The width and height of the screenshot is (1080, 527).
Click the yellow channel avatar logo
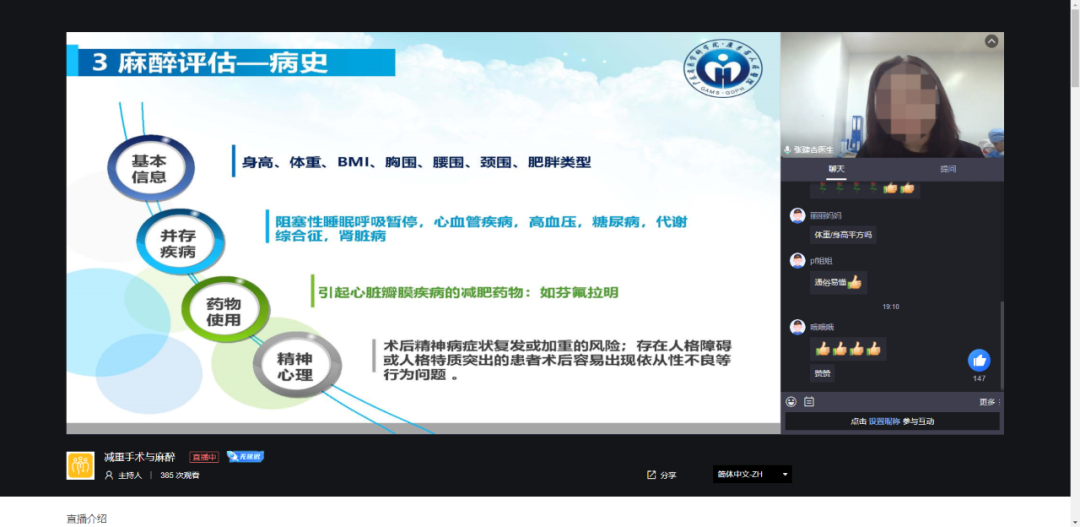pos(80,465)
